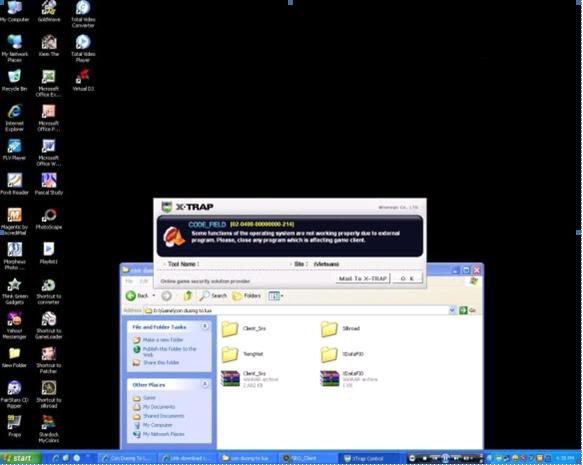This screenshot has width=583, height=465.
Task: Click the Go button beside address bar
Action: 468,310
